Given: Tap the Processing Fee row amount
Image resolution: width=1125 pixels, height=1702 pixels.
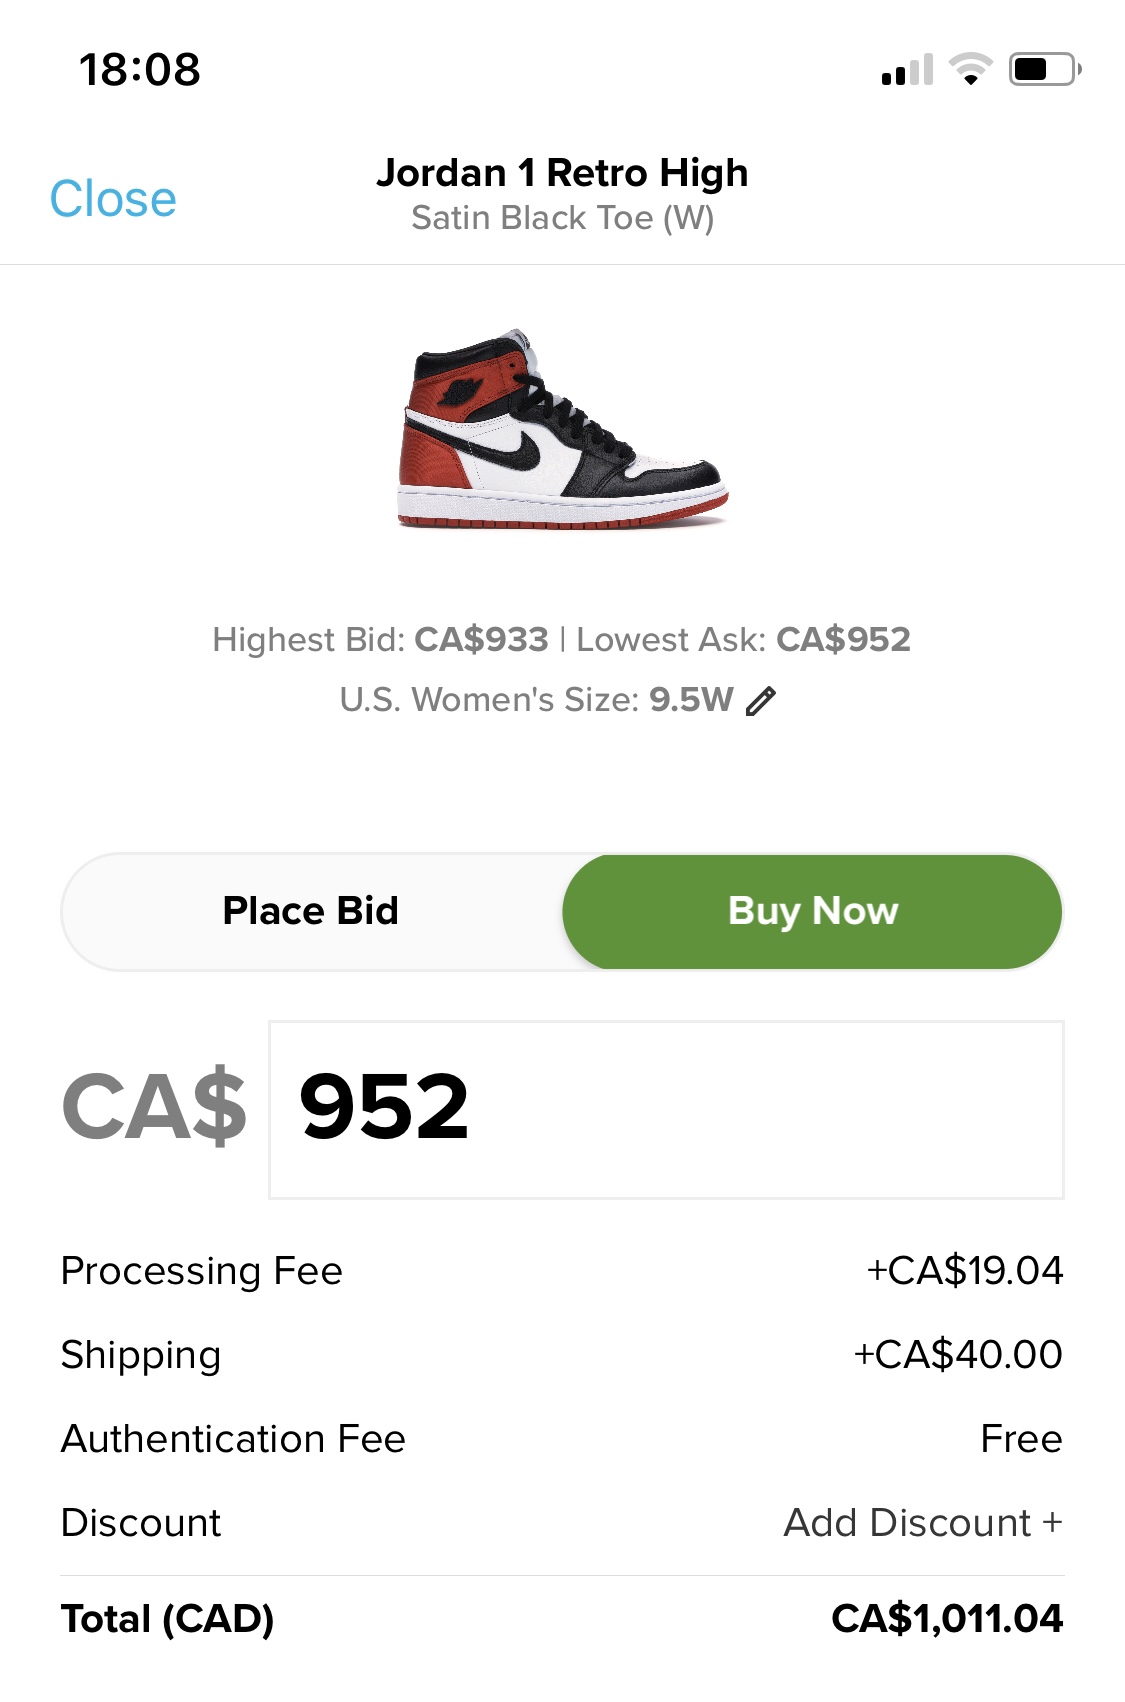Looking at the screenshot, I should 964,1271.
